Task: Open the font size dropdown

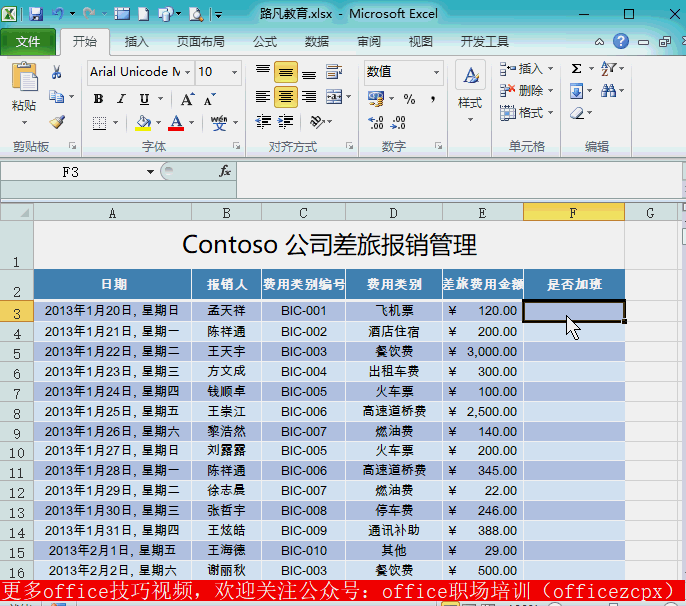Action: click(x=235, y=72)
